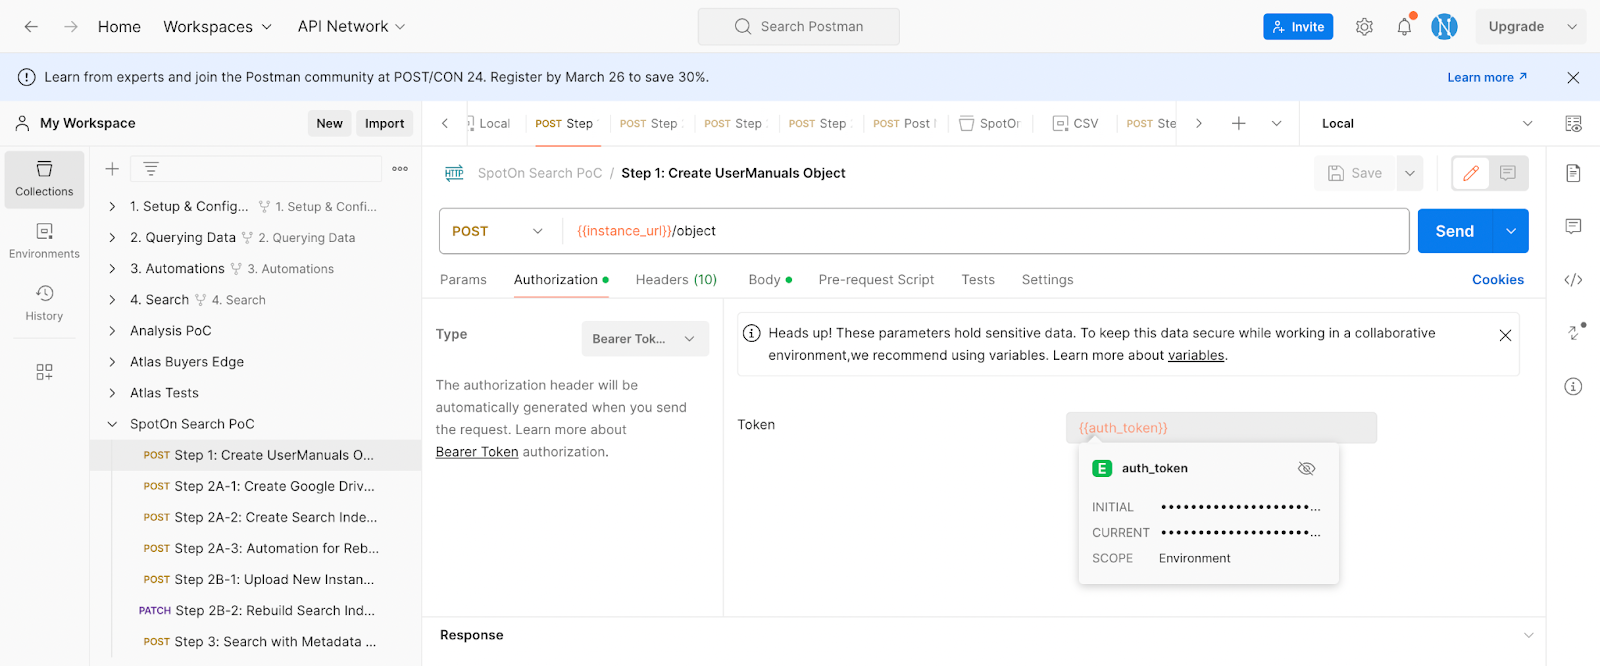Open collection filter icon

(x=151, y=169)
